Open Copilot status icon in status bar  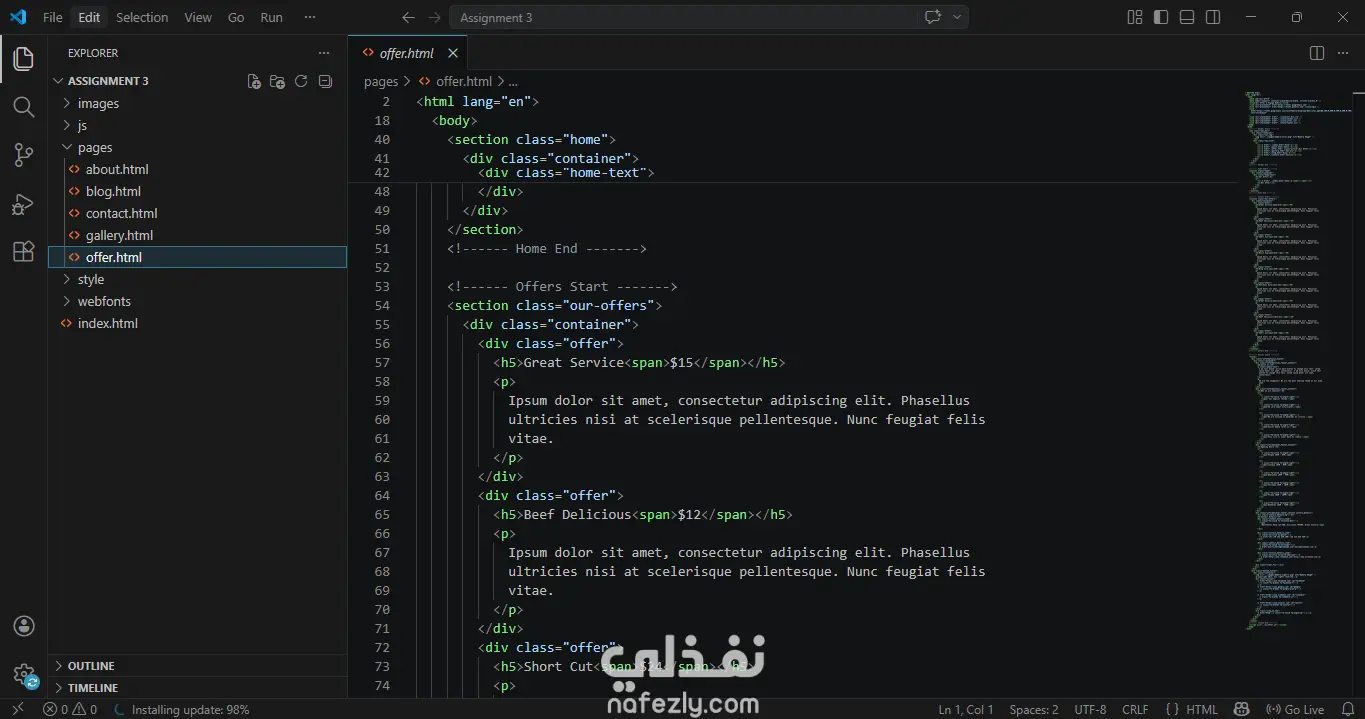[x=1242, y=709]
